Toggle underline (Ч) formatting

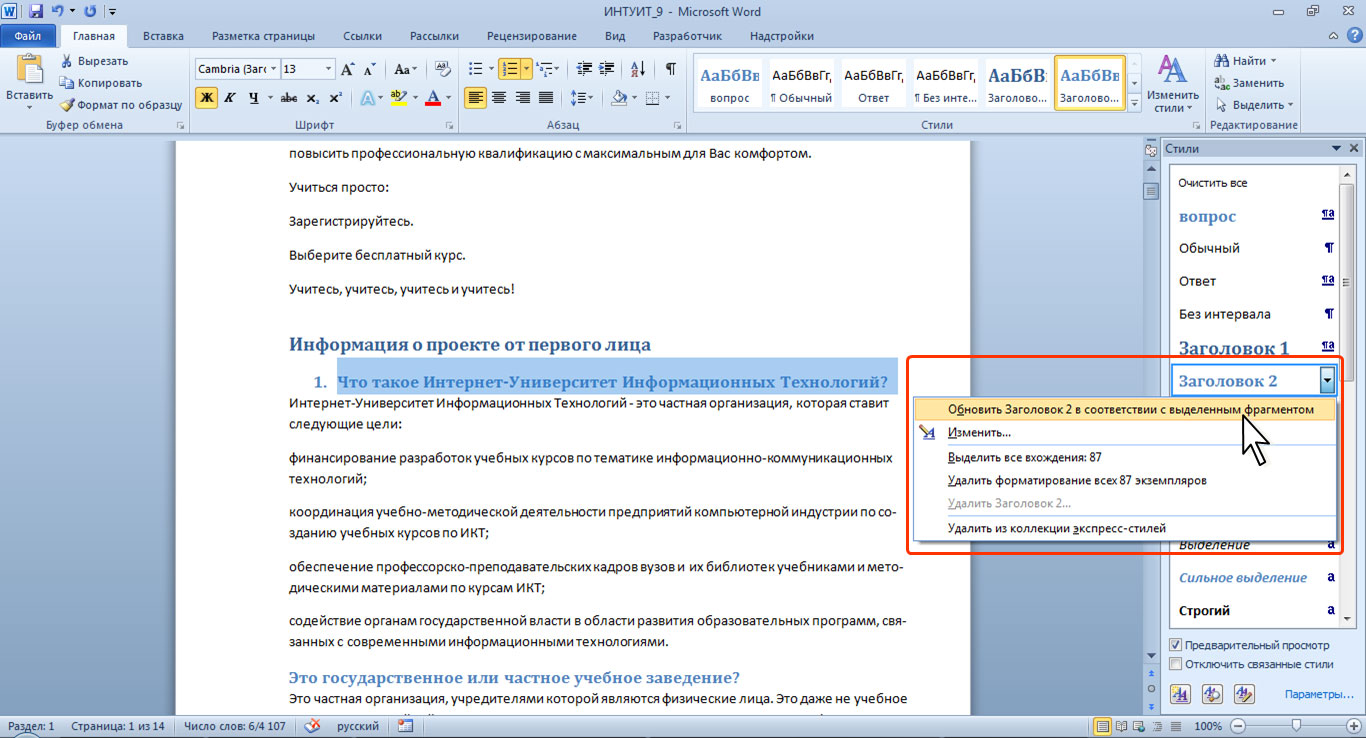(x=255, y=97)
